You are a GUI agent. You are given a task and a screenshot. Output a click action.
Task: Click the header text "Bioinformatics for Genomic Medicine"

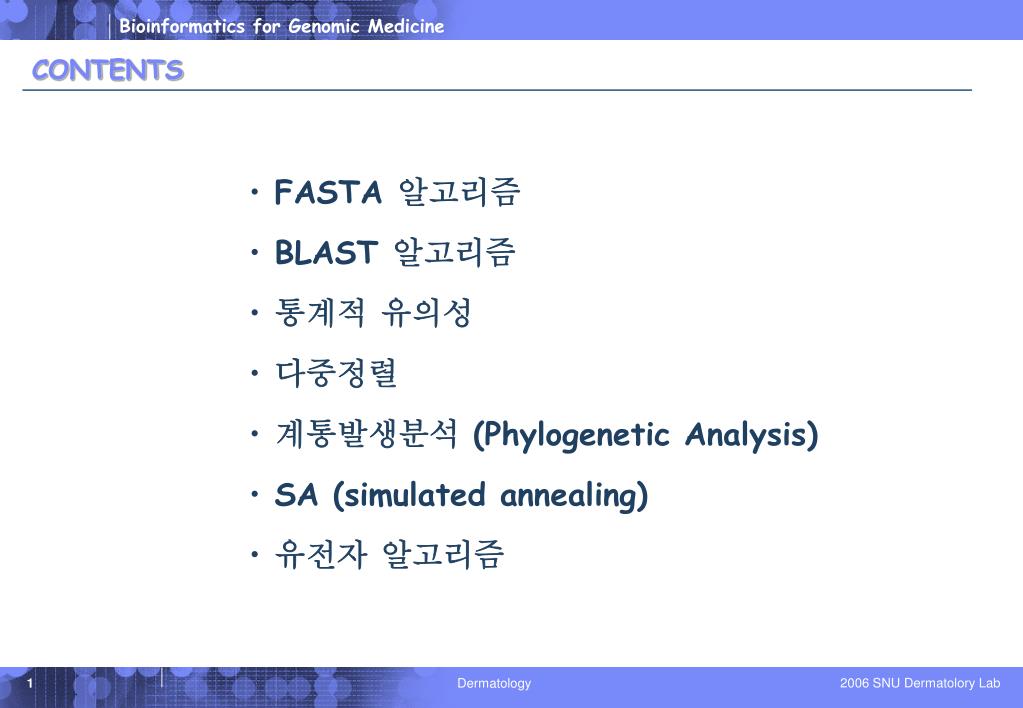[281, 26]
